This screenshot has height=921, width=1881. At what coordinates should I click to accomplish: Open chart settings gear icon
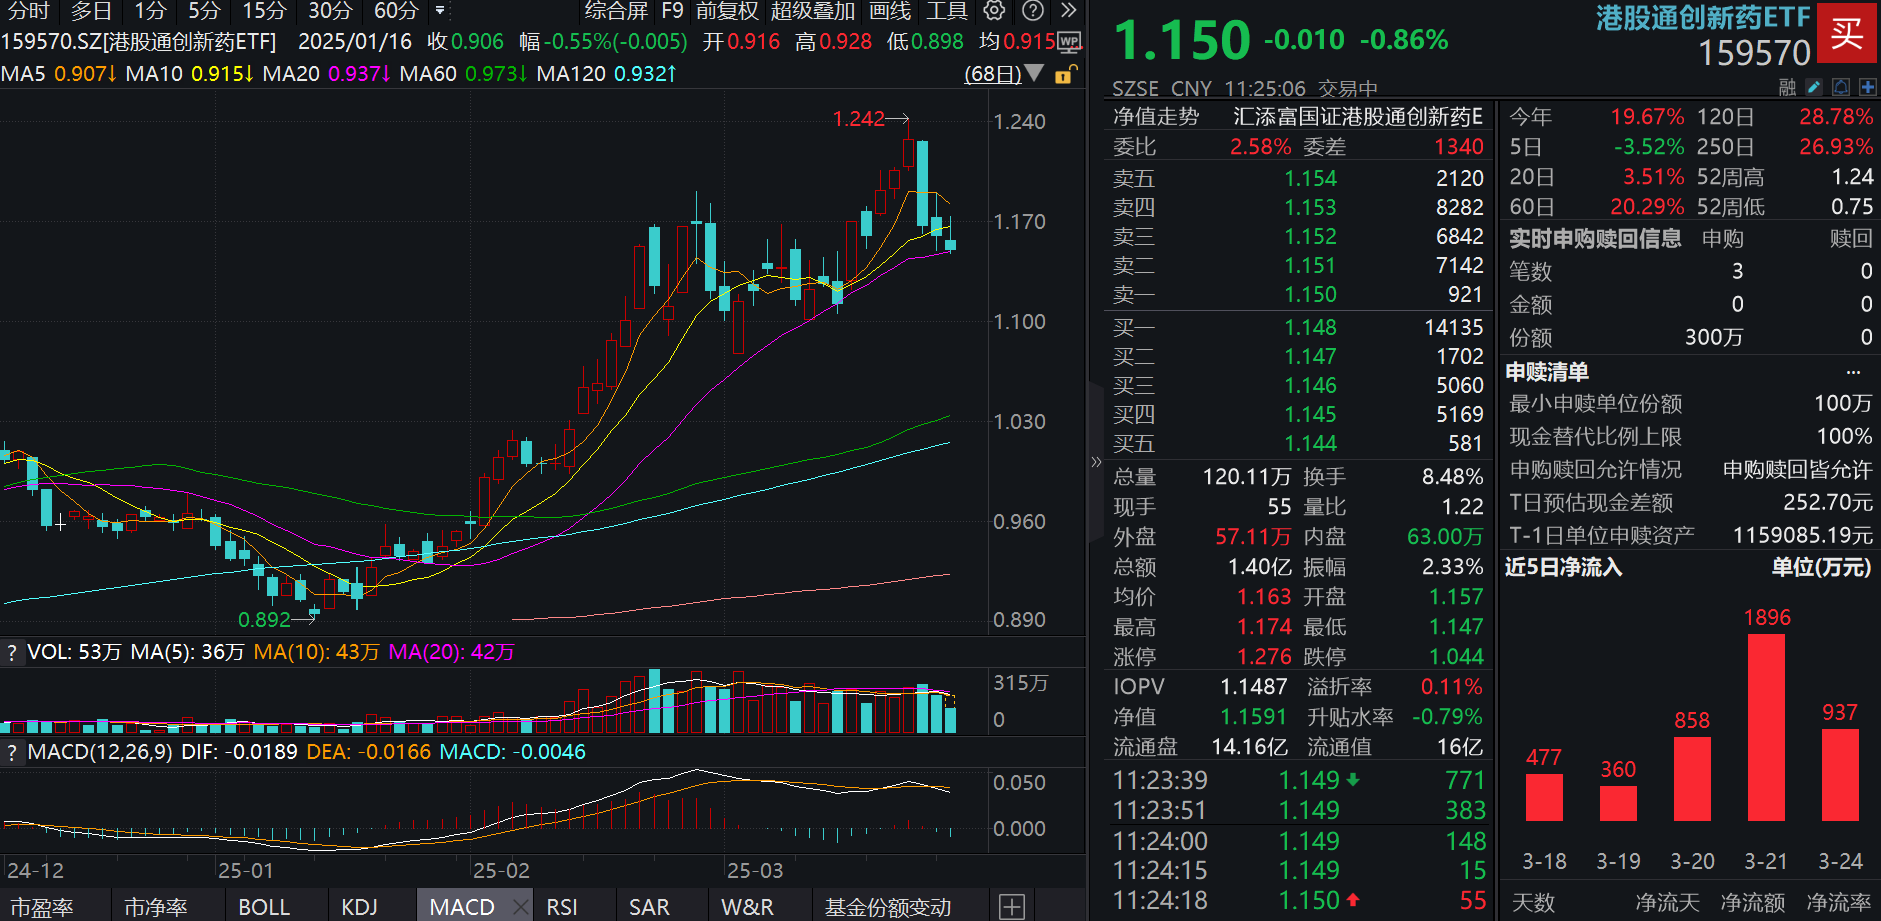(x=994, y=11)
